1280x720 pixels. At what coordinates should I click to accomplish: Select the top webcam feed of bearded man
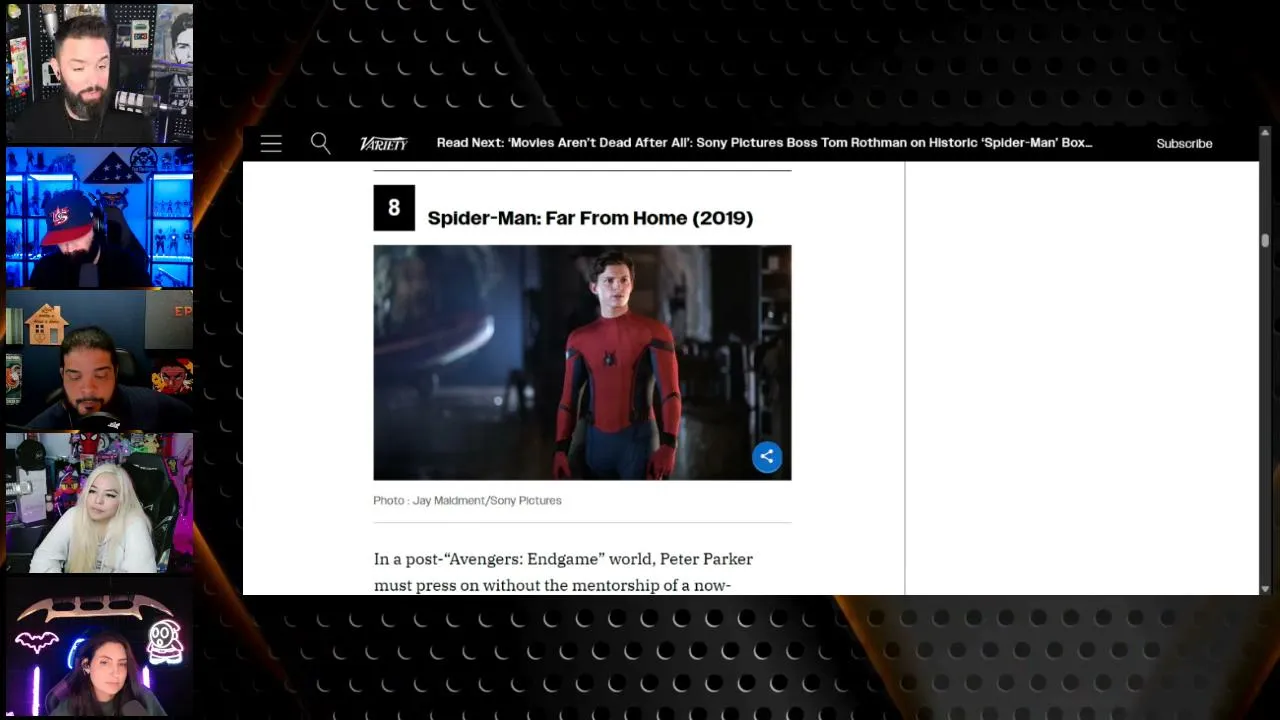coord(99,73)
